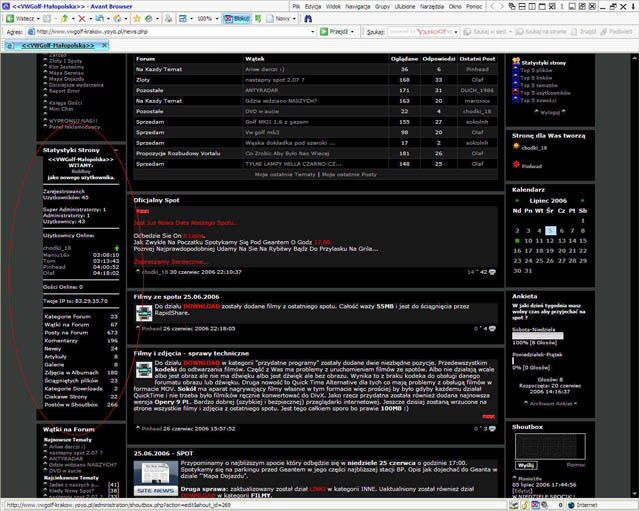
Task: Open the Nawigacja menu
Action: point(358,7)
